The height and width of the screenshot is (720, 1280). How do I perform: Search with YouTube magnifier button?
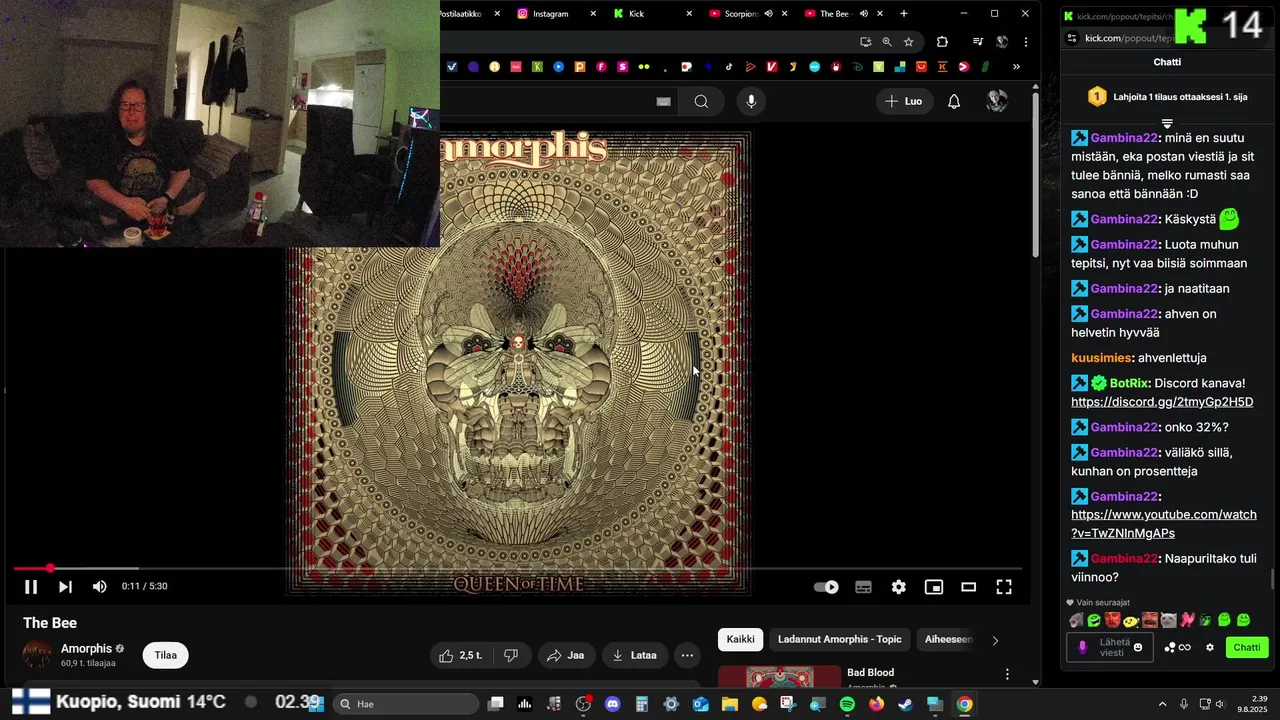tap(701, 101)
